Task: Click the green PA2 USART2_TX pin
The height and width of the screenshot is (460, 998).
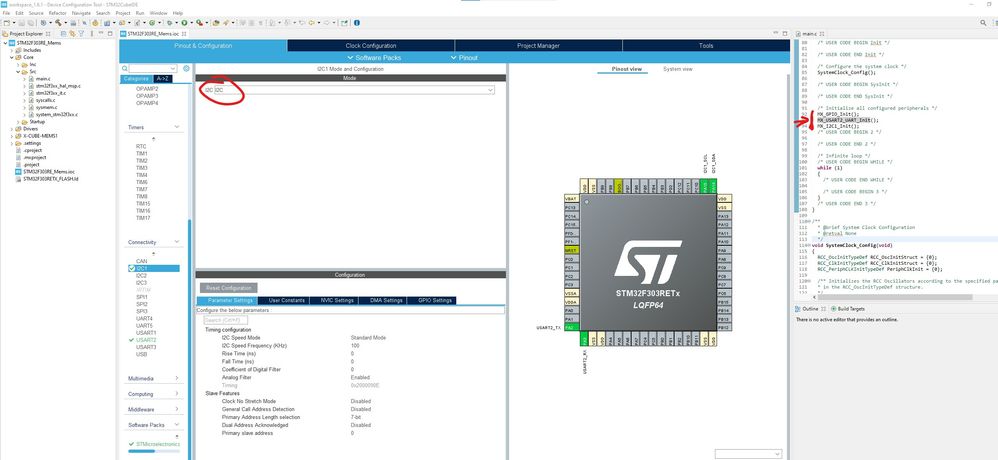Action: pyautogui.click(x=570, y=327)
